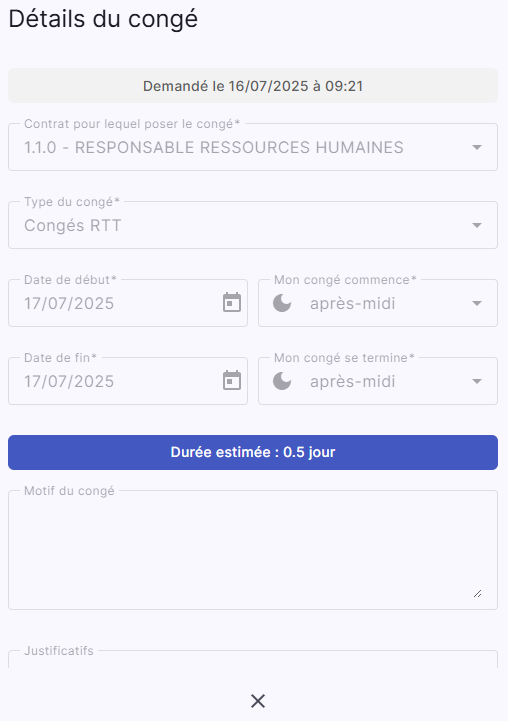Screen dimensions: 508x721
Task: Open the Mon congé se termine dropdown arrow
Action: 477,381
